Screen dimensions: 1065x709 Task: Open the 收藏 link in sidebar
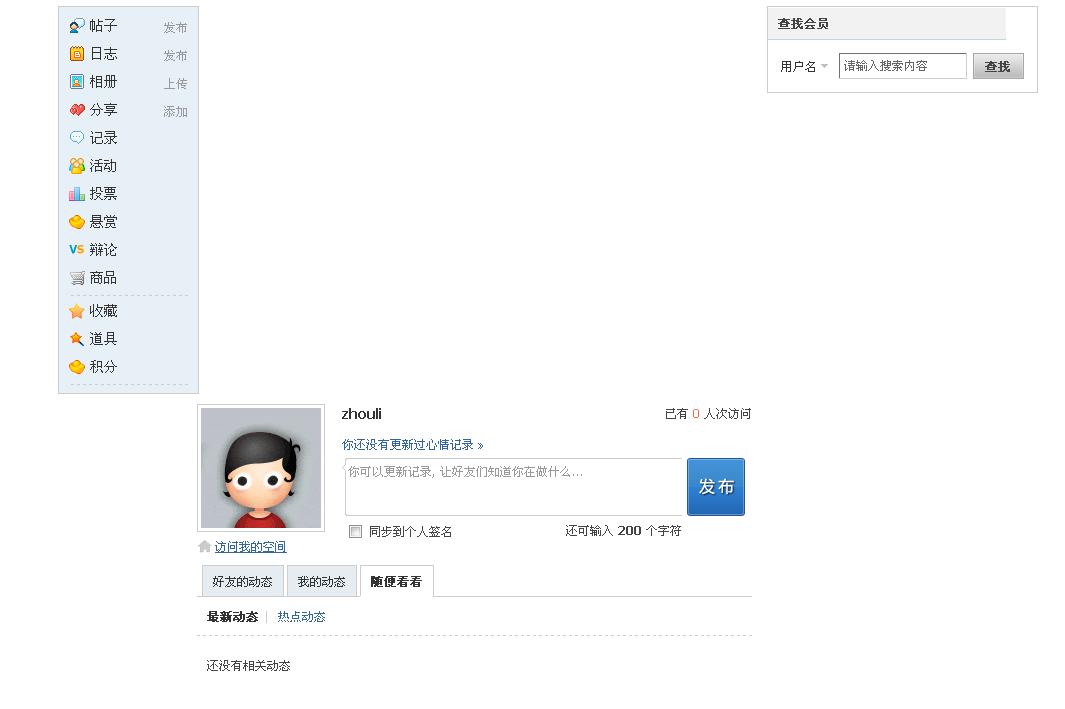click(103, 311)
